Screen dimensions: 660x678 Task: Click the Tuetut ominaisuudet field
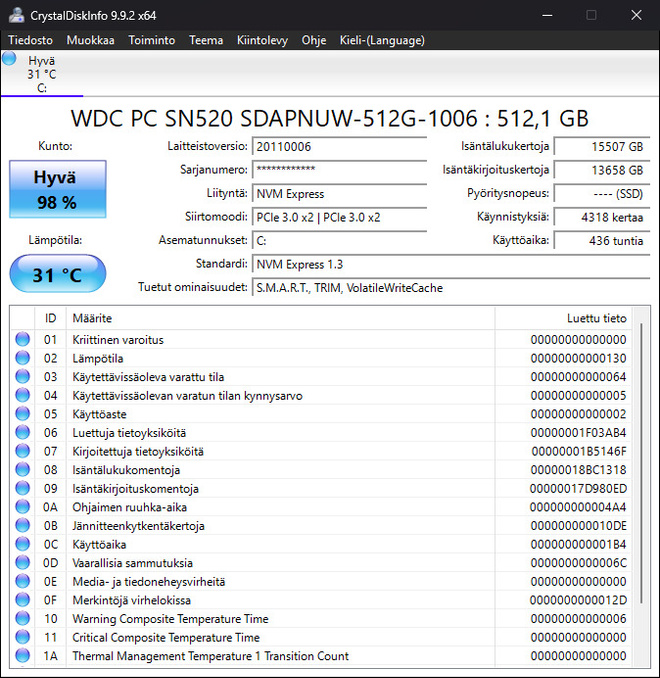coord(451,288)
